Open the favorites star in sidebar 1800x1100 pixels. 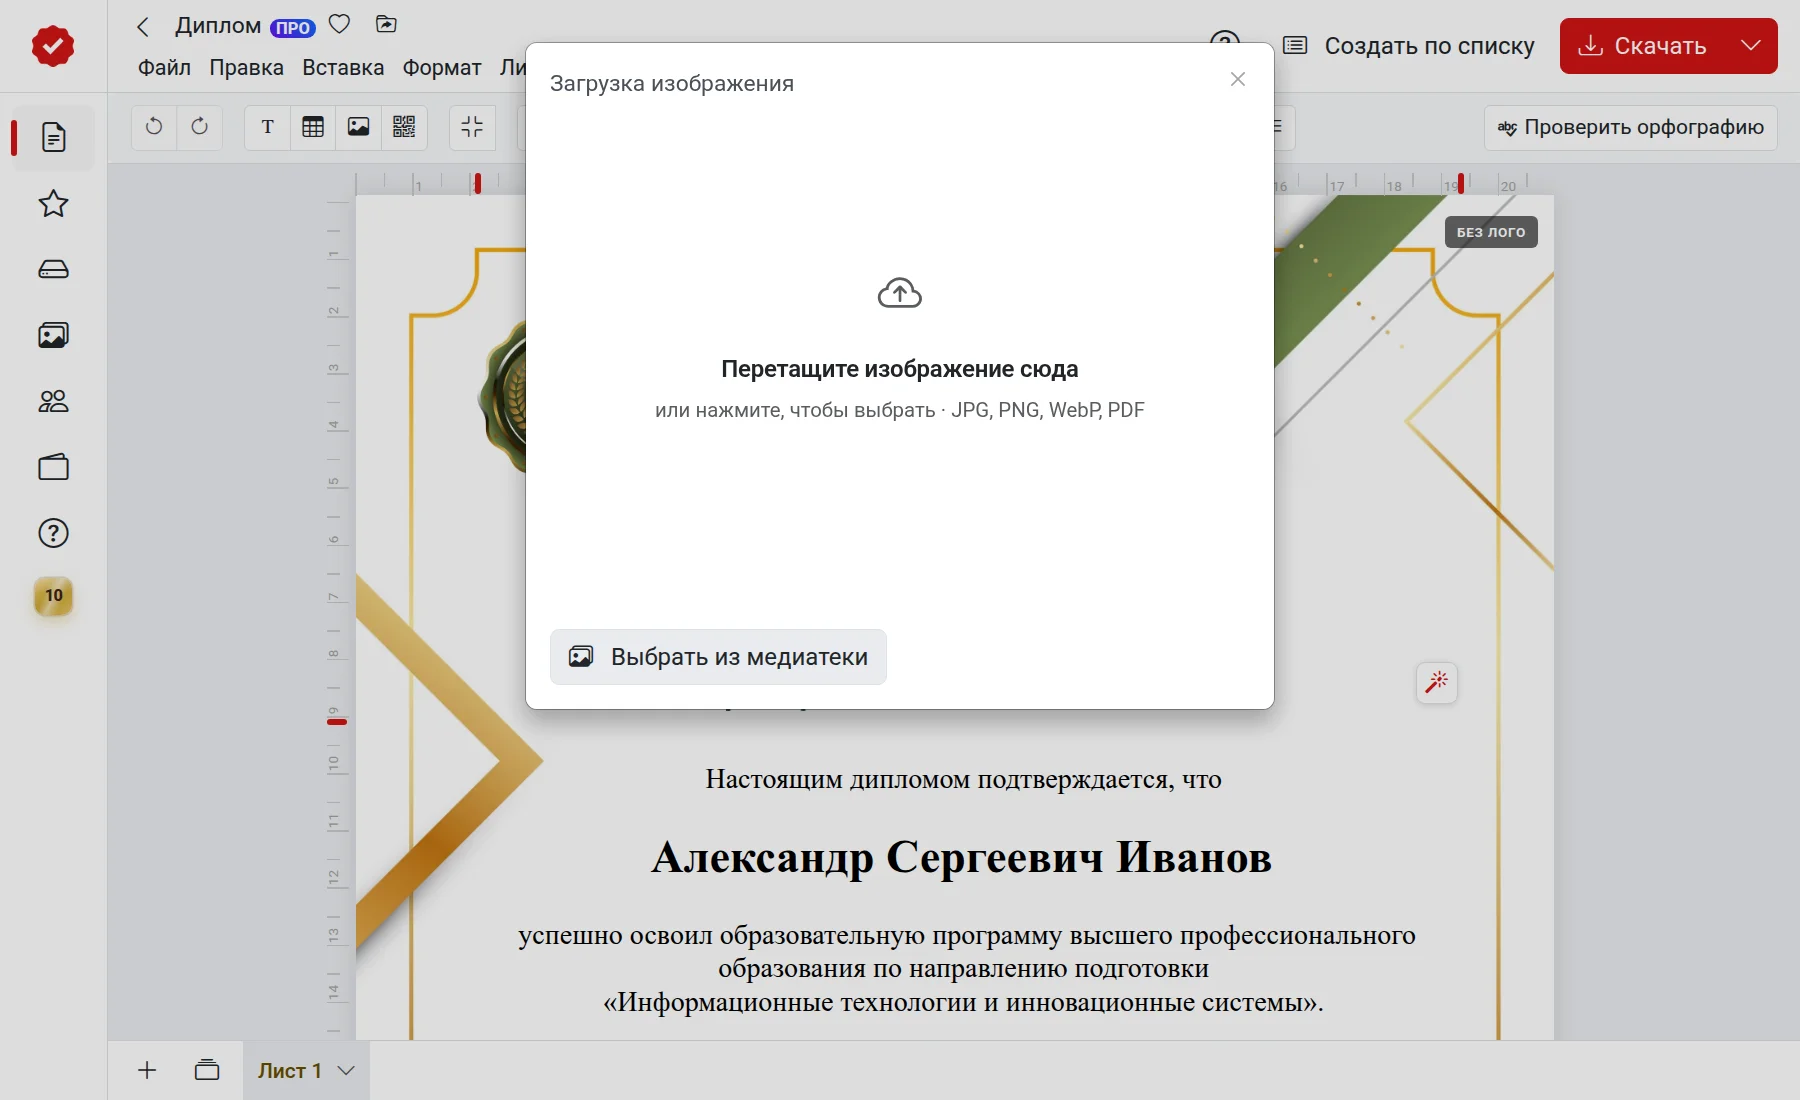[x=54, y=204]
